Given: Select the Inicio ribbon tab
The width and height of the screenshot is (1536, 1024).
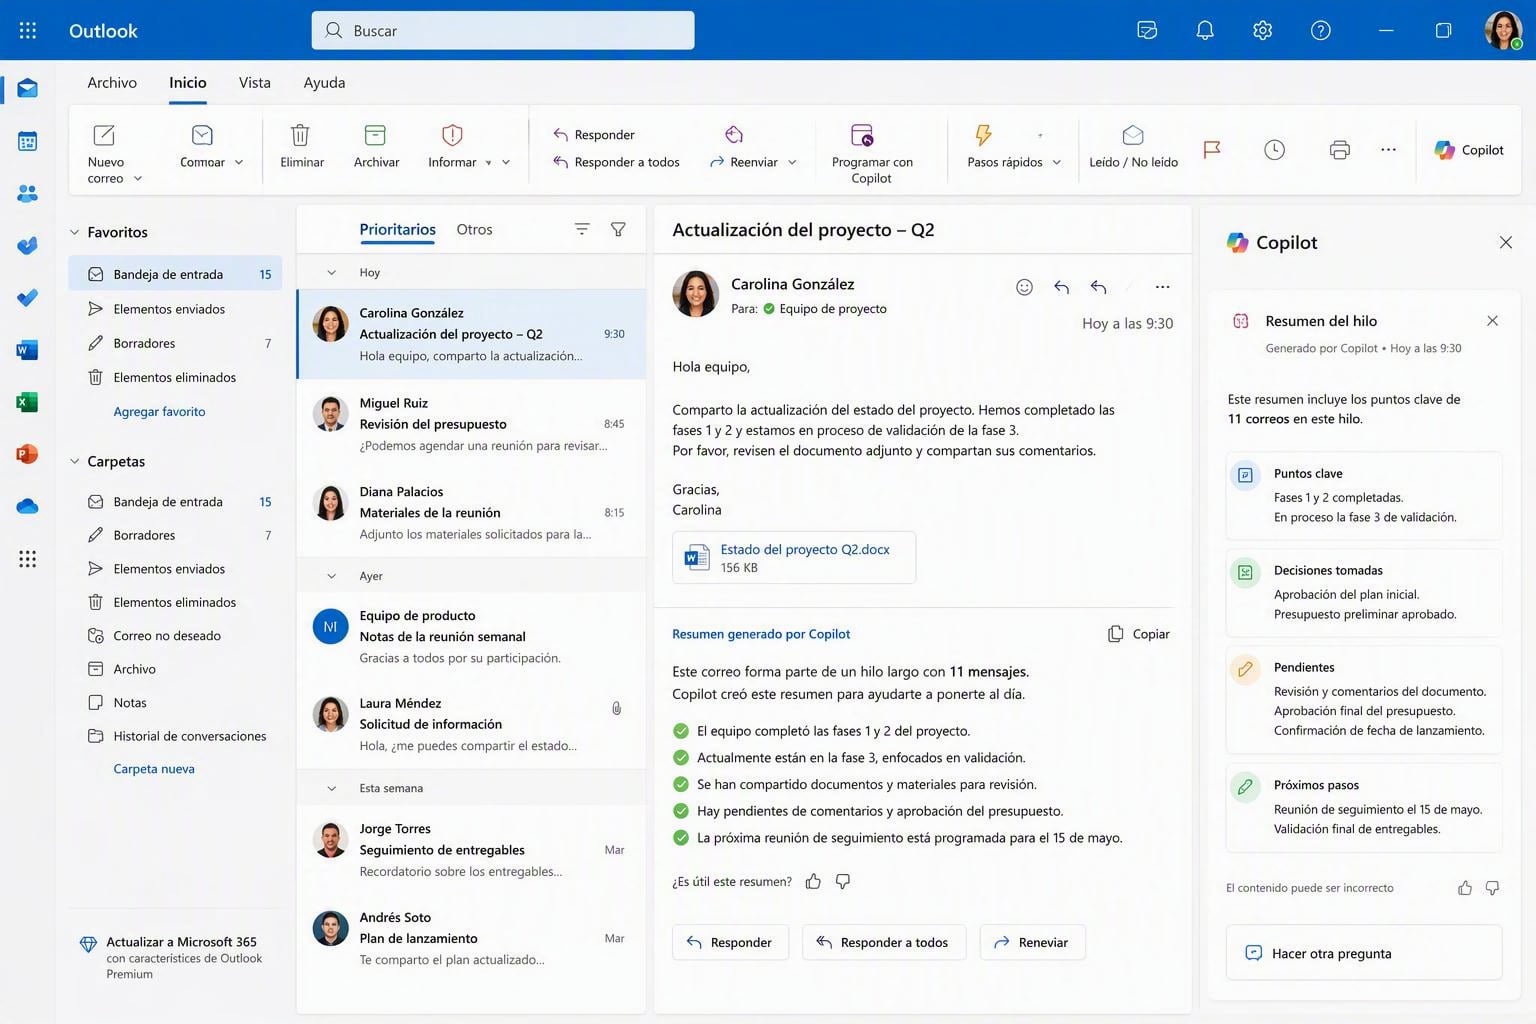Looking at the screenshot, I should pos(188,82).
